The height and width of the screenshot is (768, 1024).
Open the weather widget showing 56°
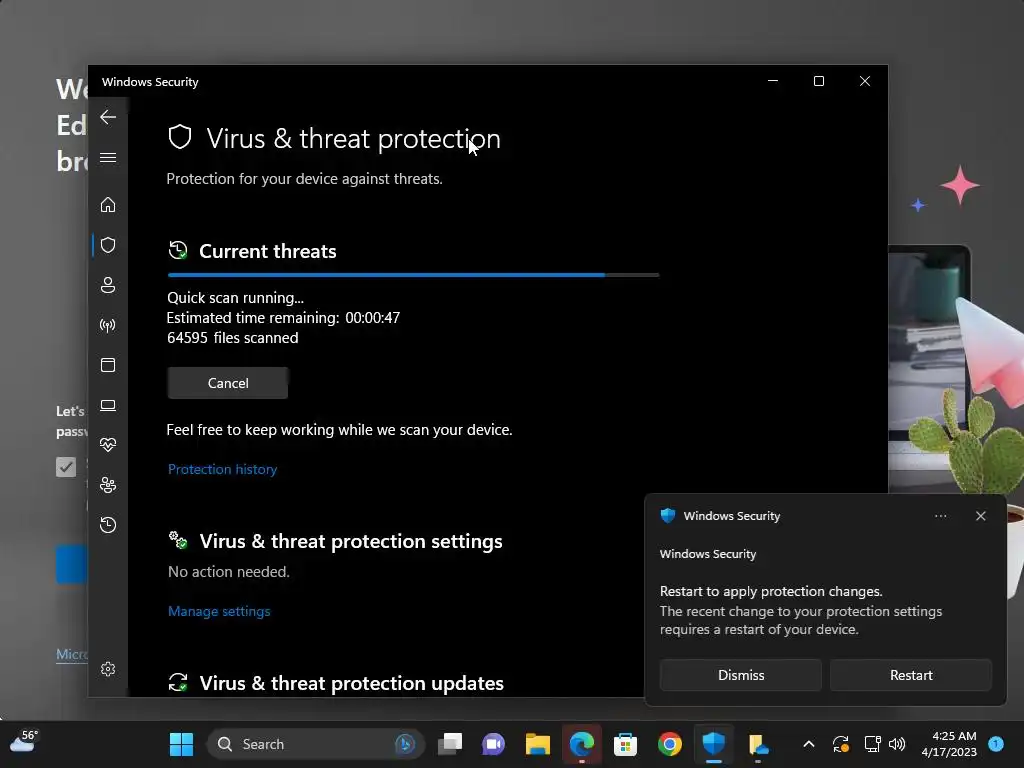(x=24, y=743)
